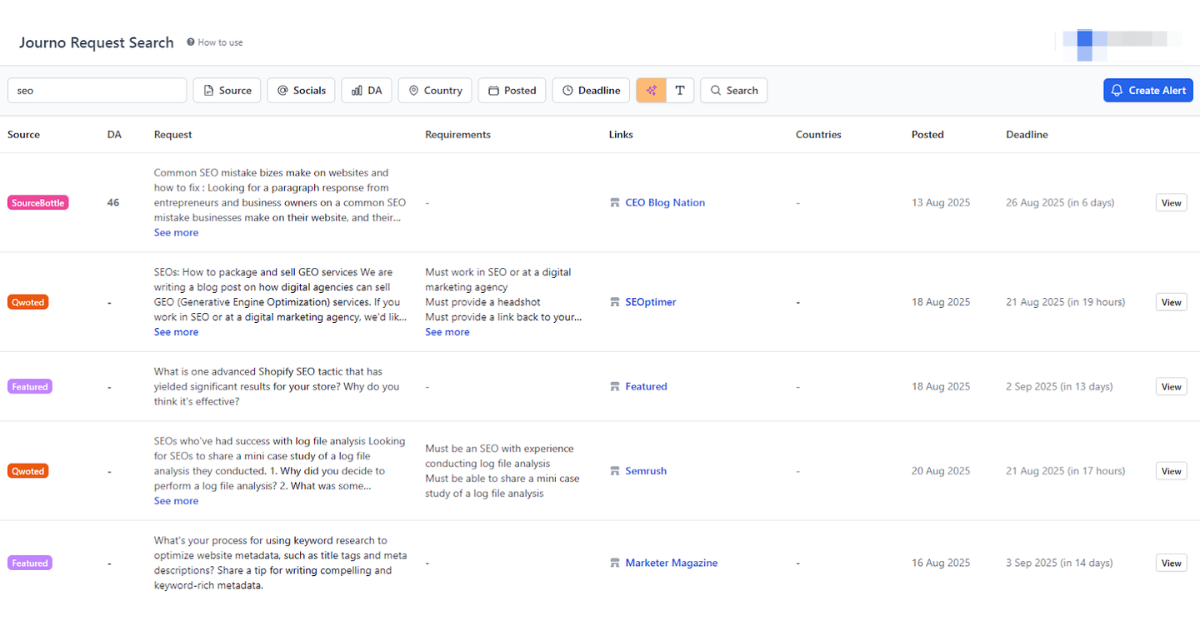Click the outlet icon beside SEOptimer
The height and width of the screenshot is (628, 1200).
coord(615,302)
